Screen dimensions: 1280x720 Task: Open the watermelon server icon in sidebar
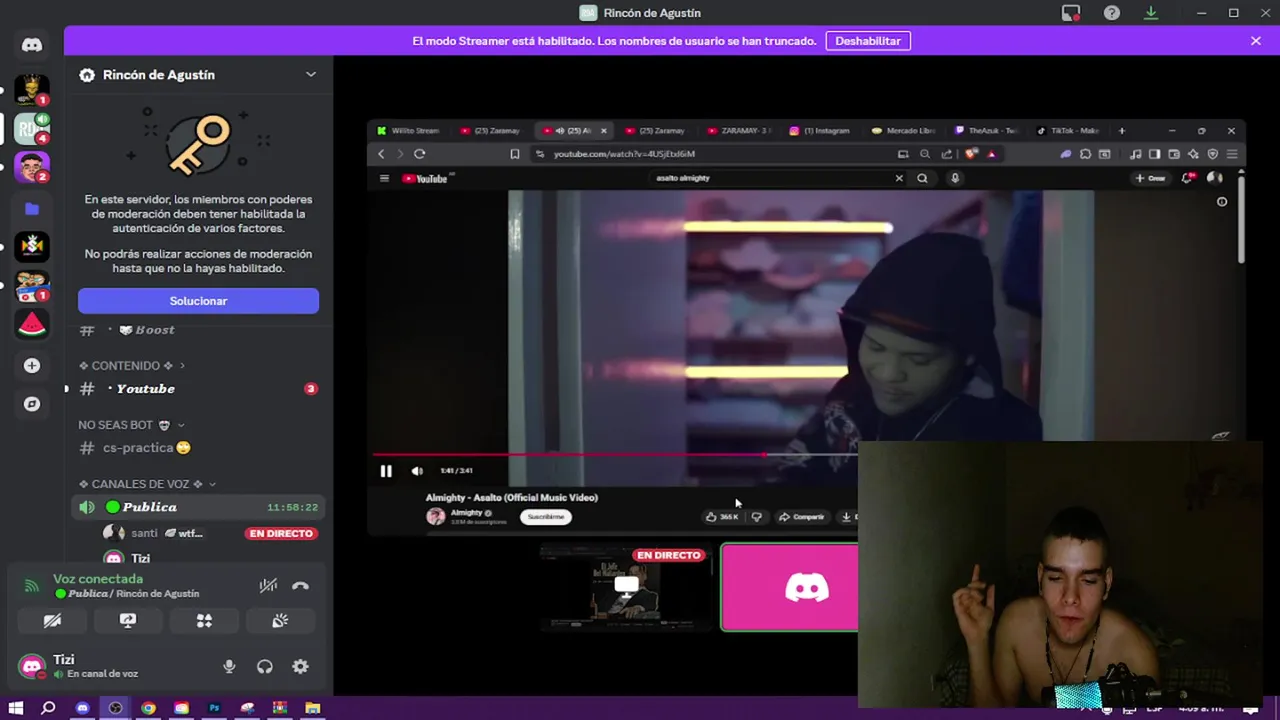pyautogui.click(x=32, y=324)
